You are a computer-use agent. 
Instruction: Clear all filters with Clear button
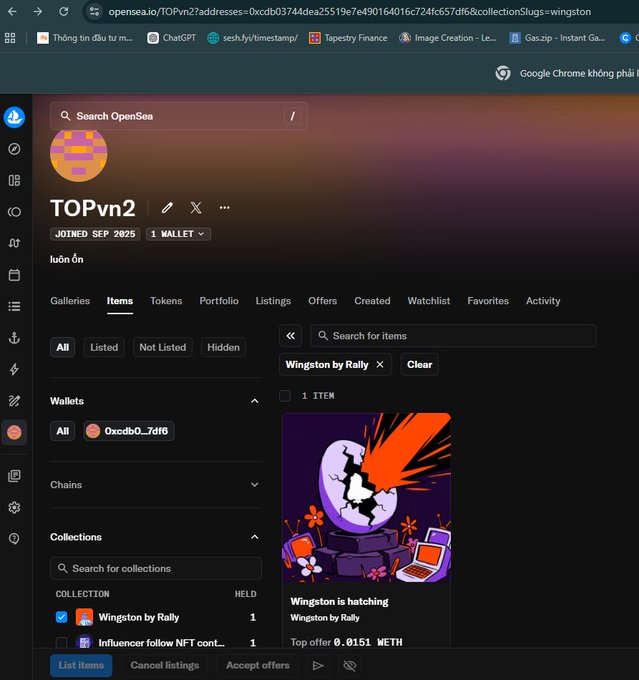click(419, 365)
